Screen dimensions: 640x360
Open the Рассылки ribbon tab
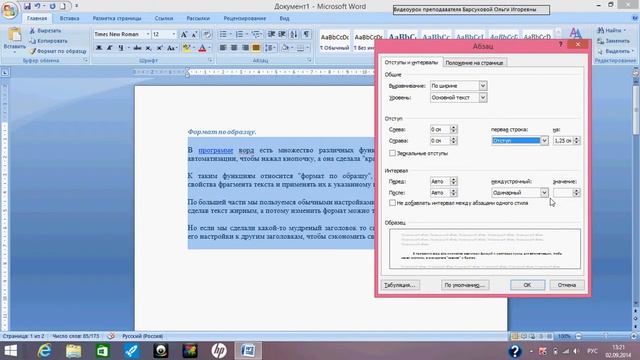tap(198, 18)
